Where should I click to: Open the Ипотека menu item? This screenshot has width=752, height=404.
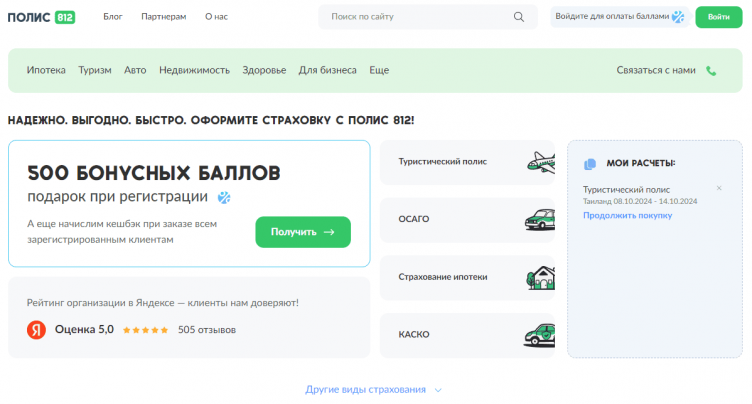[x=46, y=70]
